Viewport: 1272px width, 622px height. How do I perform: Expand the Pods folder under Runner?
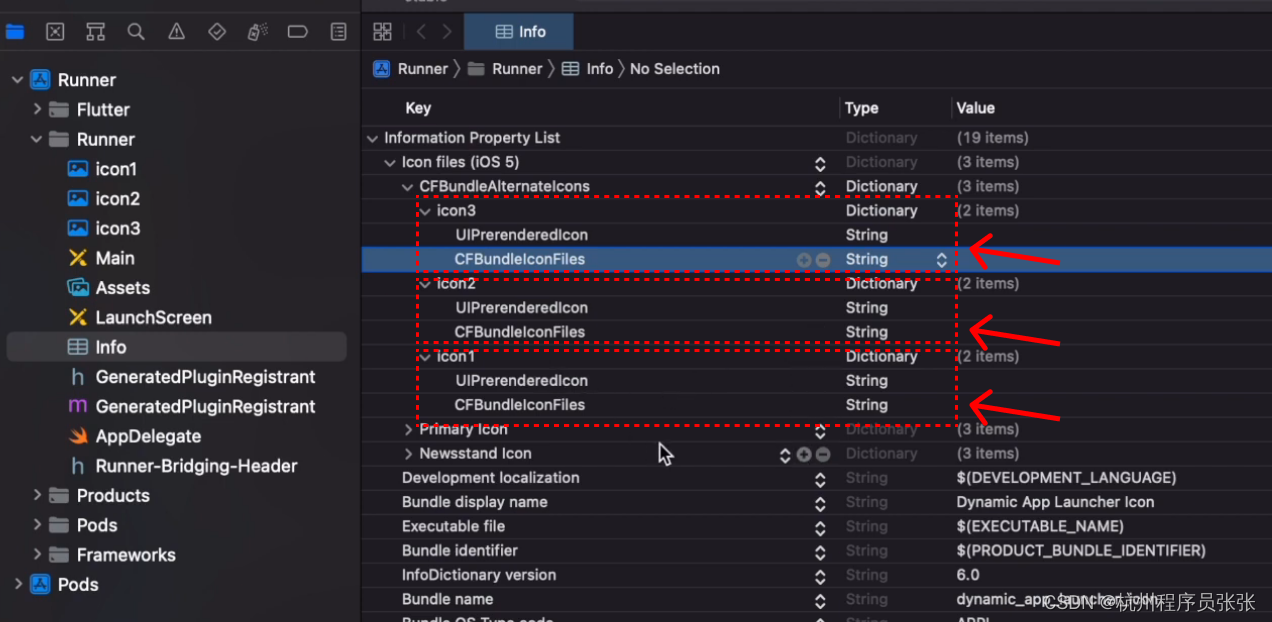click(x=37, y=525)
